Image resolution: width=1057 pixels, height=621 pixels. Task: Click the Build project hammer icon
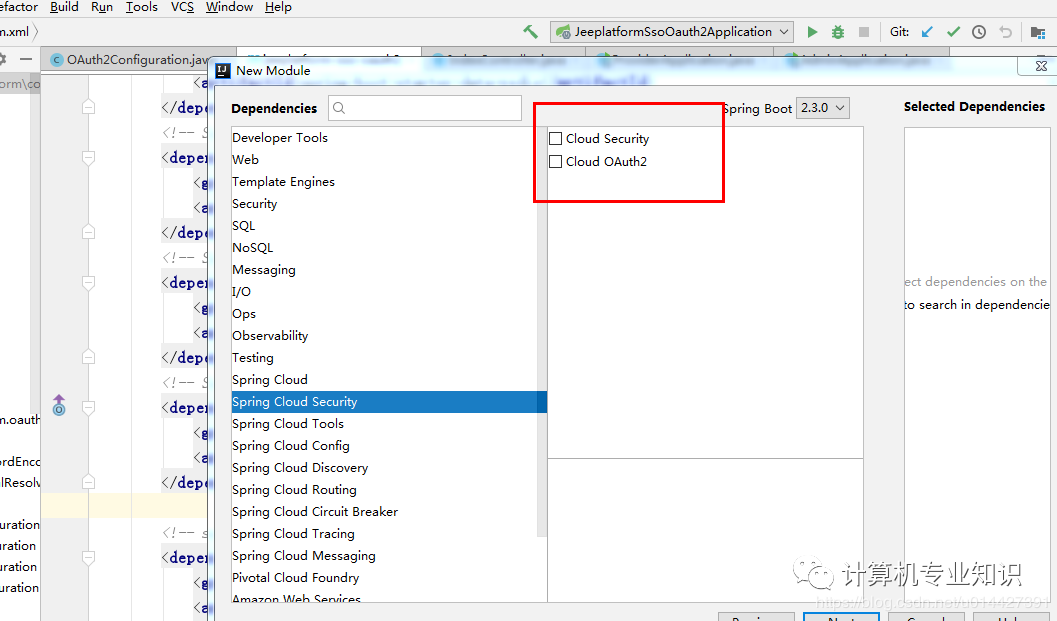(531, 32)
